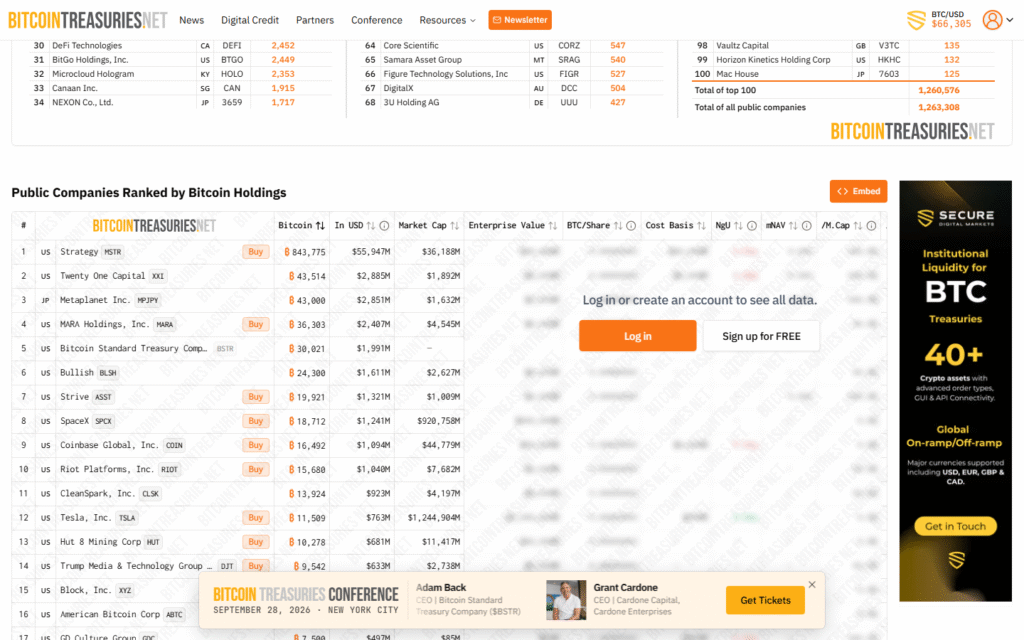This screenshot has width=1024, height=640.
Task: Click Buy button for Hut 8 Mining
Action: pos(256,542)
